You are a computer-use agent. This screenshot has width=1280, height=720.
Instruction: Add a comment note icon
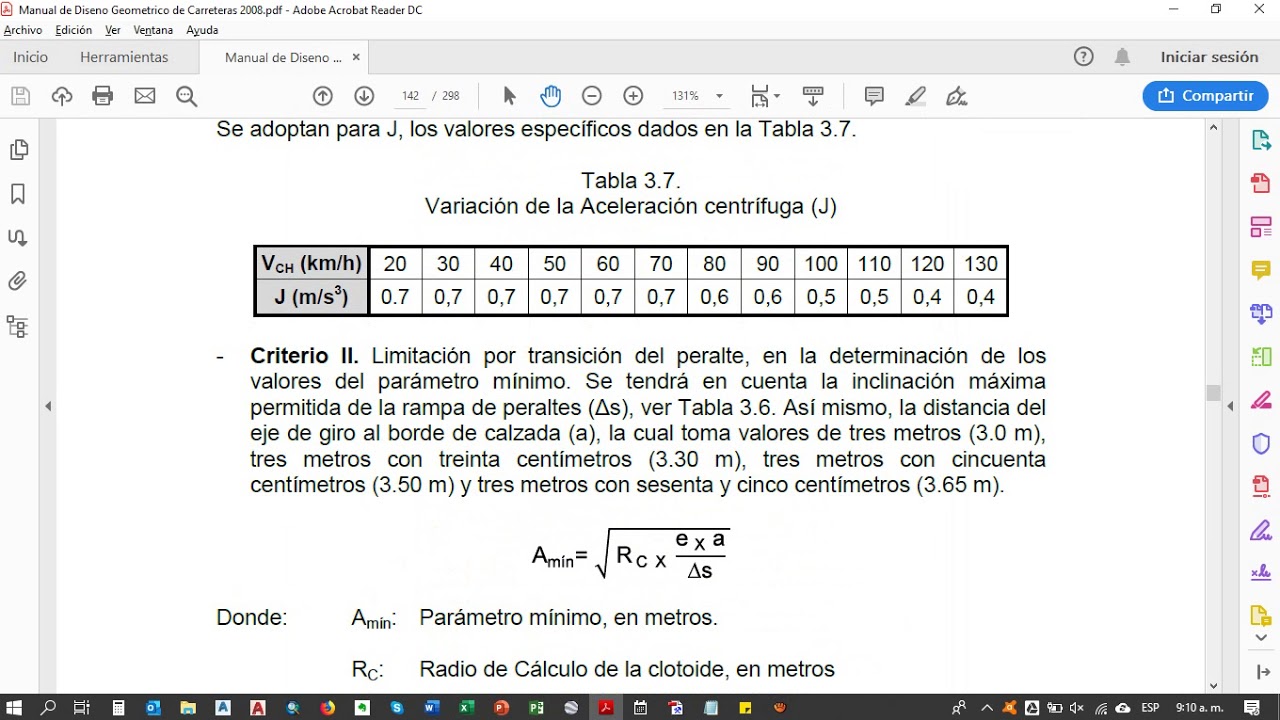(874, 96)
